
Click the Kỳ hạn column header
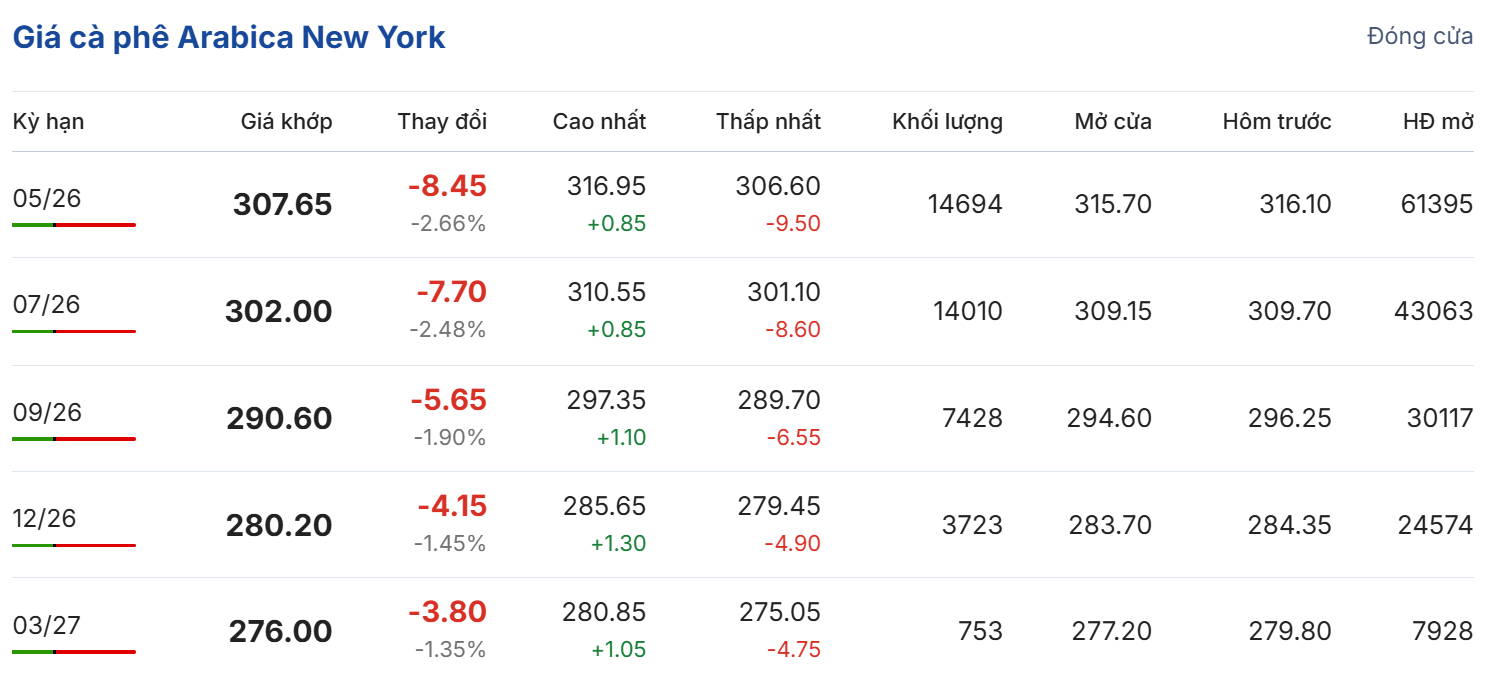coord(48,122)
